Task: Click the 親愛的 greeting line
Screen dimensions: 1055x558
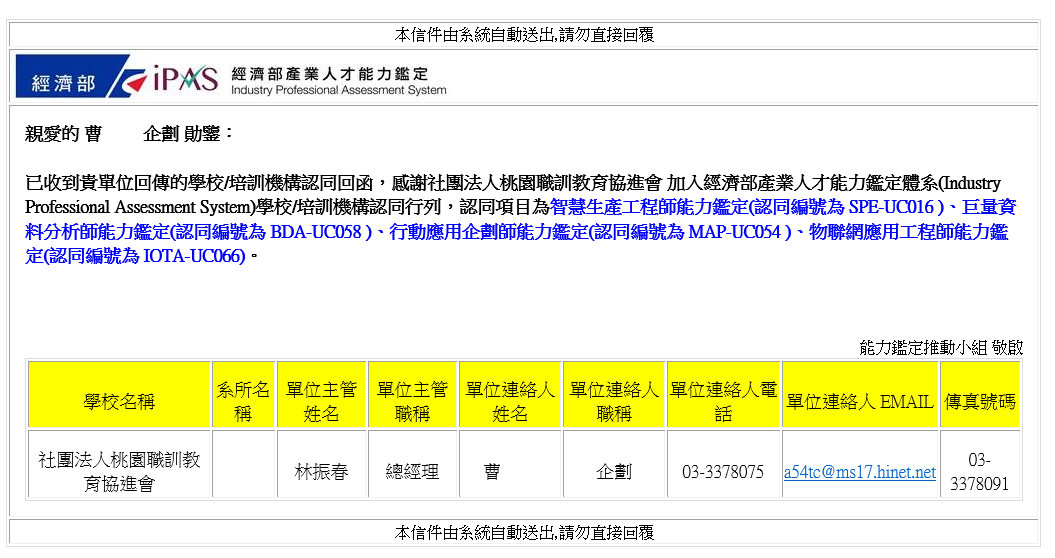Action: tap(129, 133)
